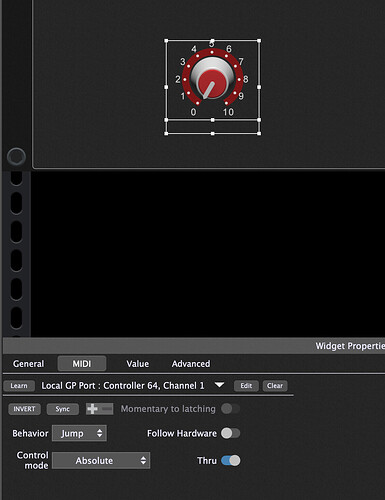This screenshot has height=500, width=385.
Task: Disable the Thru toggle
Action: [x=230, y=460]
